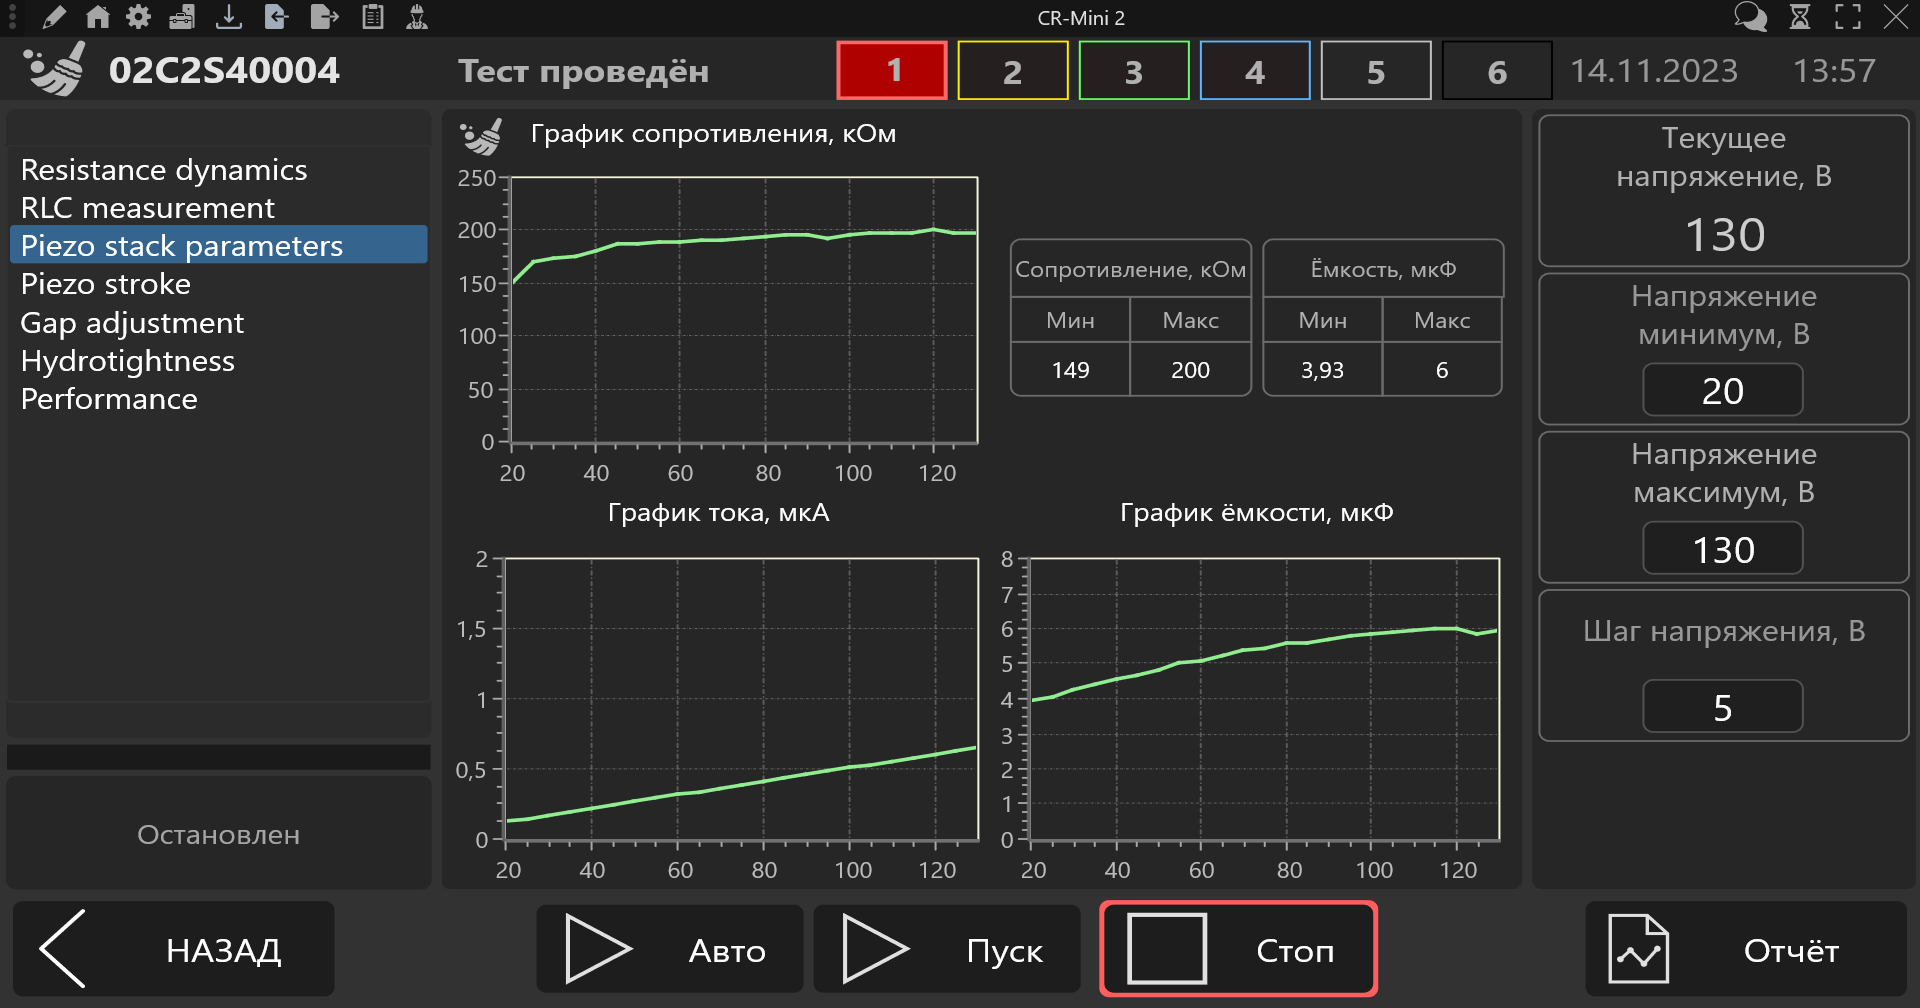This screenshot has height=1008, width=1920.
Task: Click the export file icon with right arrow
Action: pos(324,17)
